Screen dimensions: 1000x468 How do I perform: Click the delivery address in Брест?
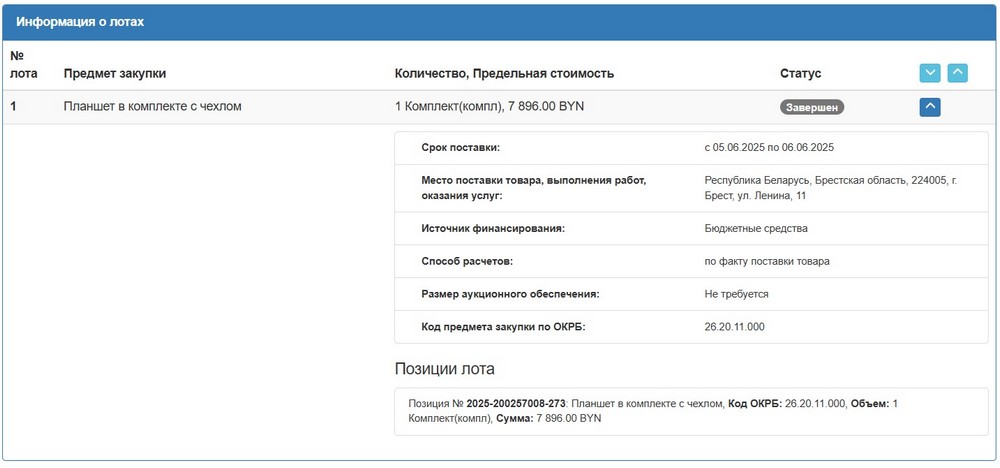point(830,188)
